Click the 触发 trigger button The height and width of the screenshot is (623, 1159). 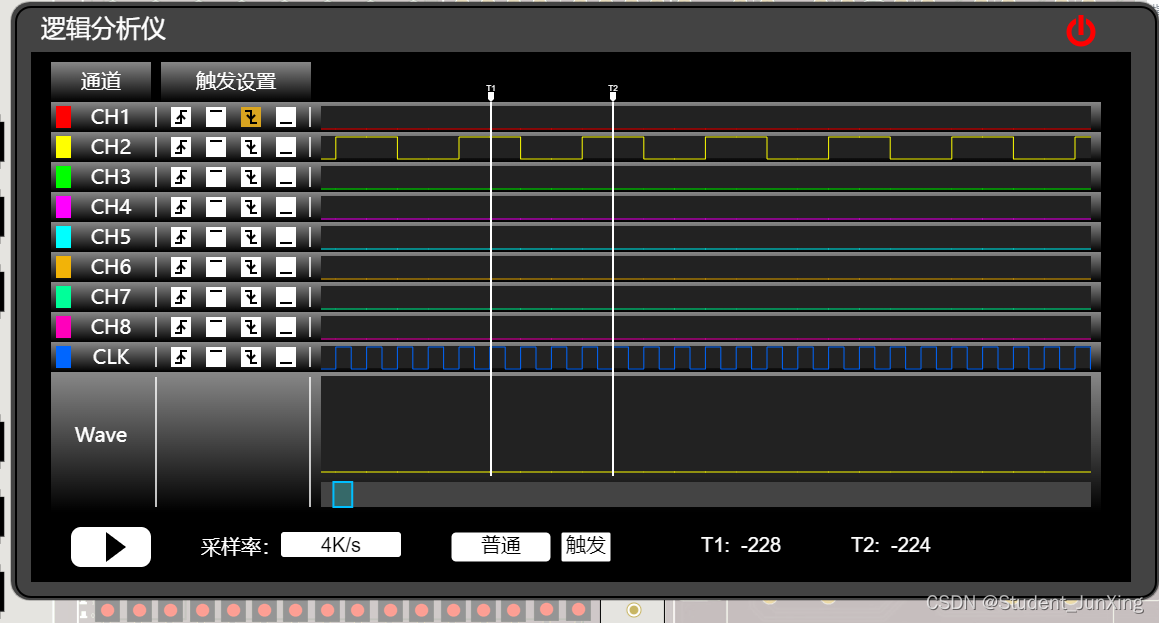coord(586,546)
